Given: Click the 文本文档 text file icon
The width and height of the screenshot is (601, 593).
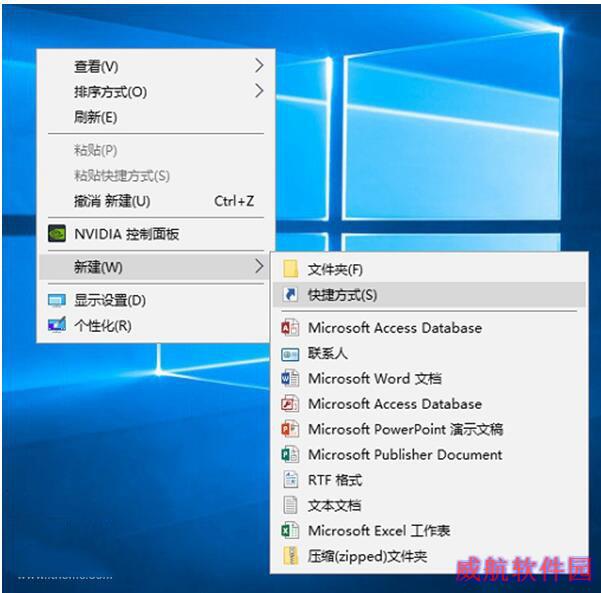Looking at the screenshot, I should pyautogui.click(x=290, y=505).
